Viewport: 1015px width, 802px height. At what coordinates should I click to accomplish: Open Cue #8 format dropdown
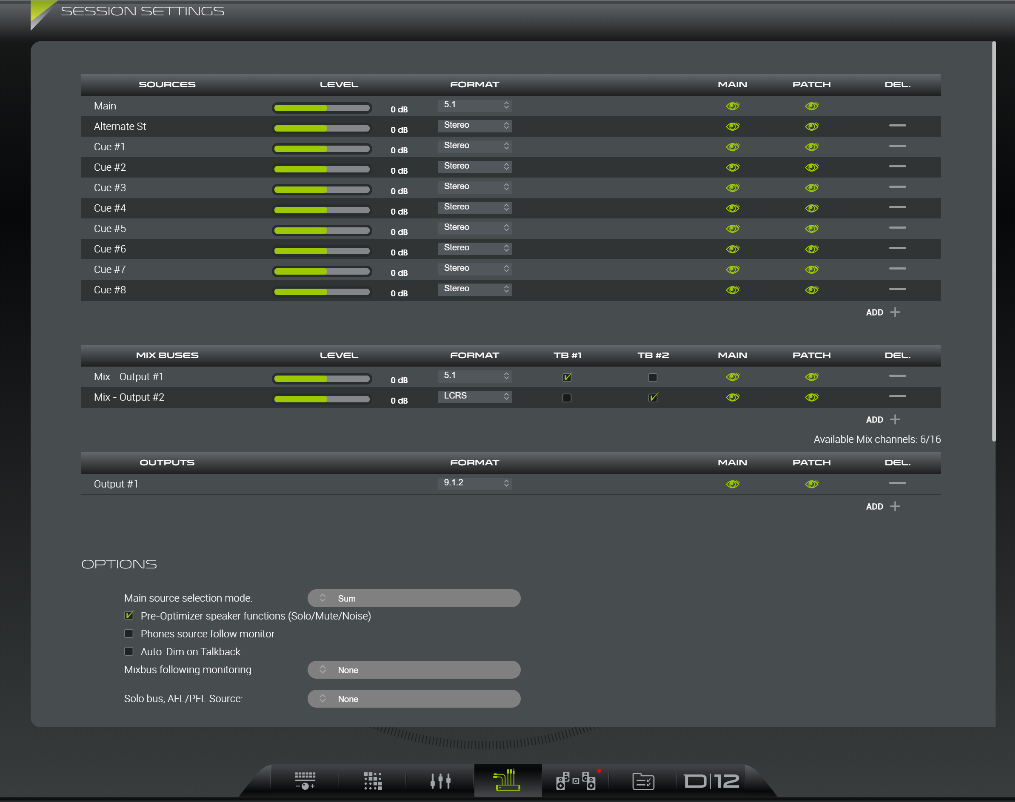pos(475,289)
